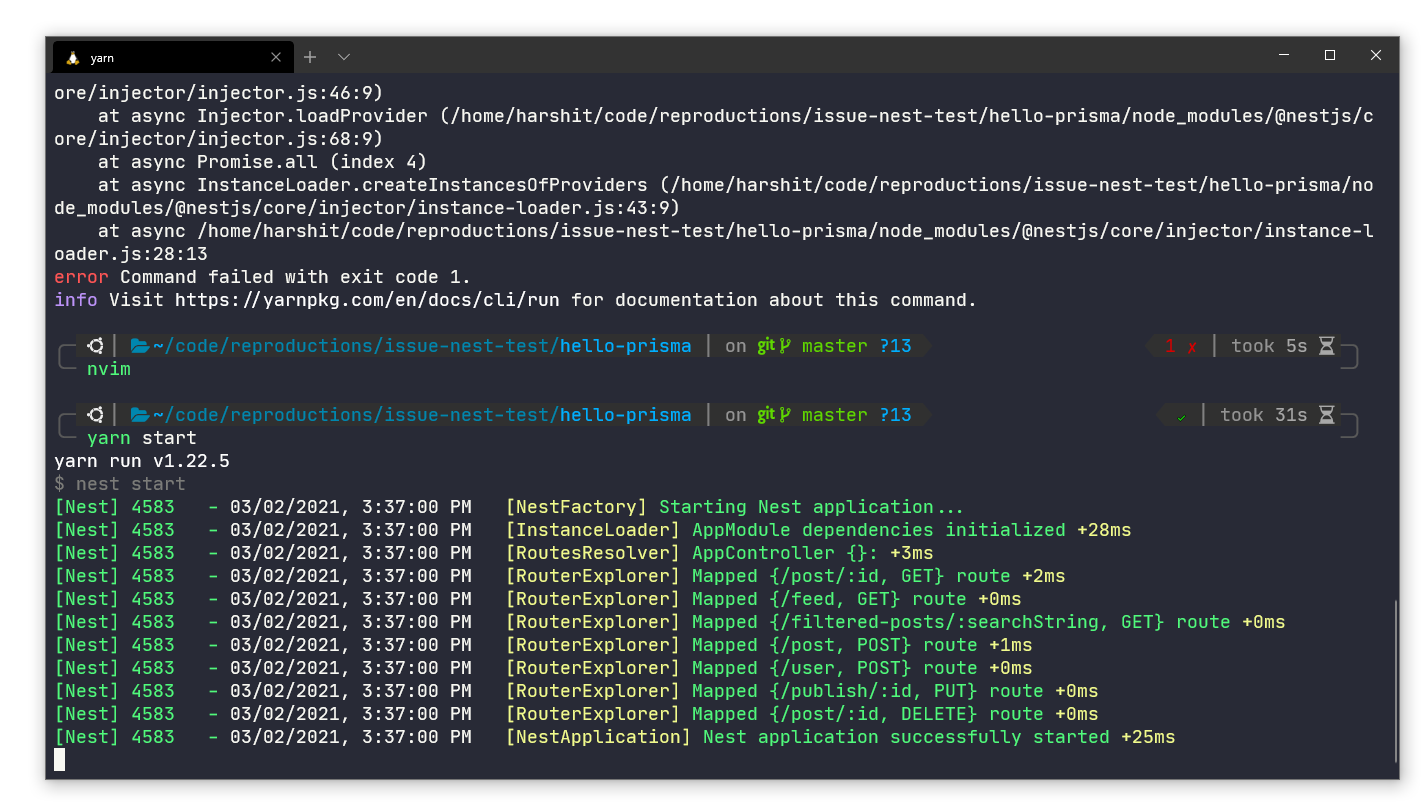Click 'Command failed with exit code 1.' text

295,277
